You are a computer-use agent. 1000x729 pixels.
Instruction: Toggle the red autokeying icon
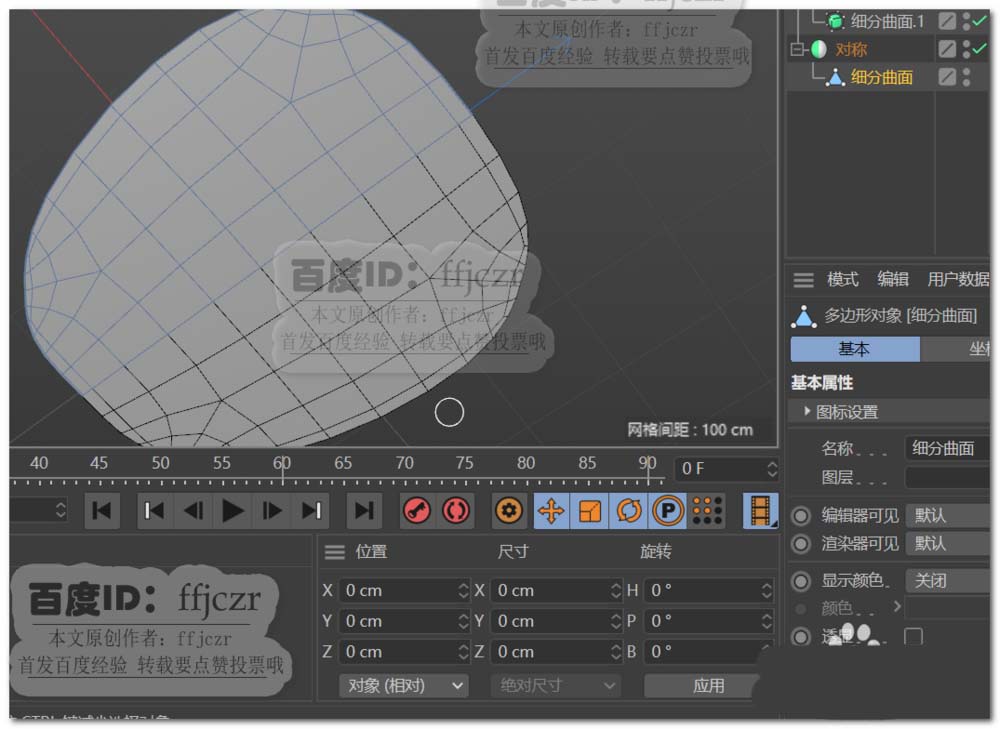coord(455,511)
